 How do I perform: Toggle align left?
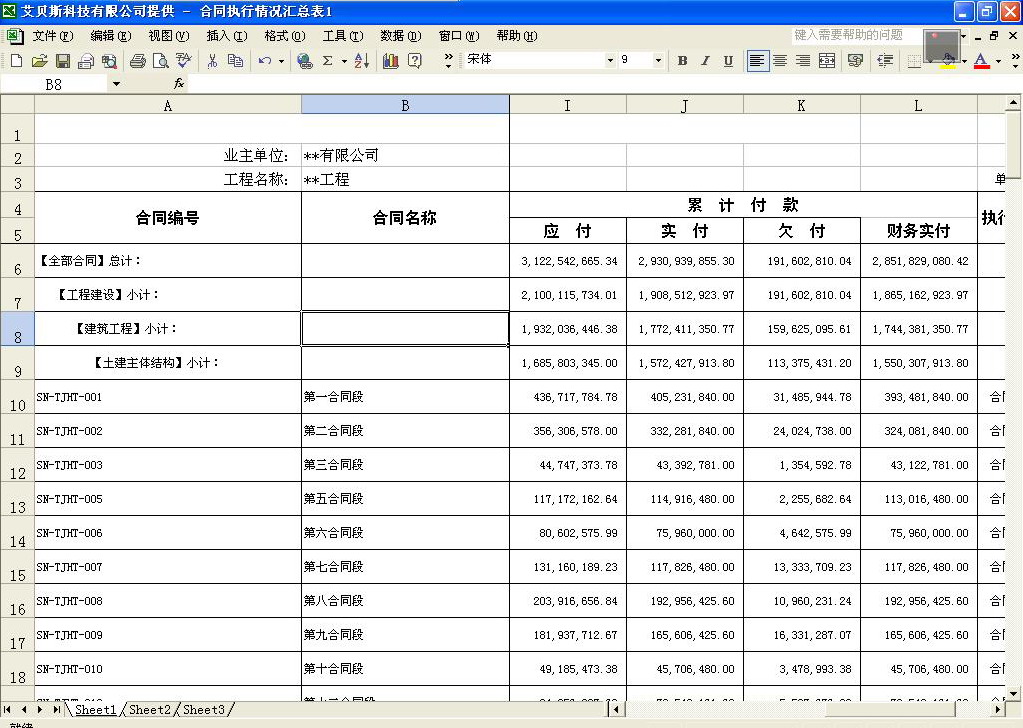coord(757,61)
